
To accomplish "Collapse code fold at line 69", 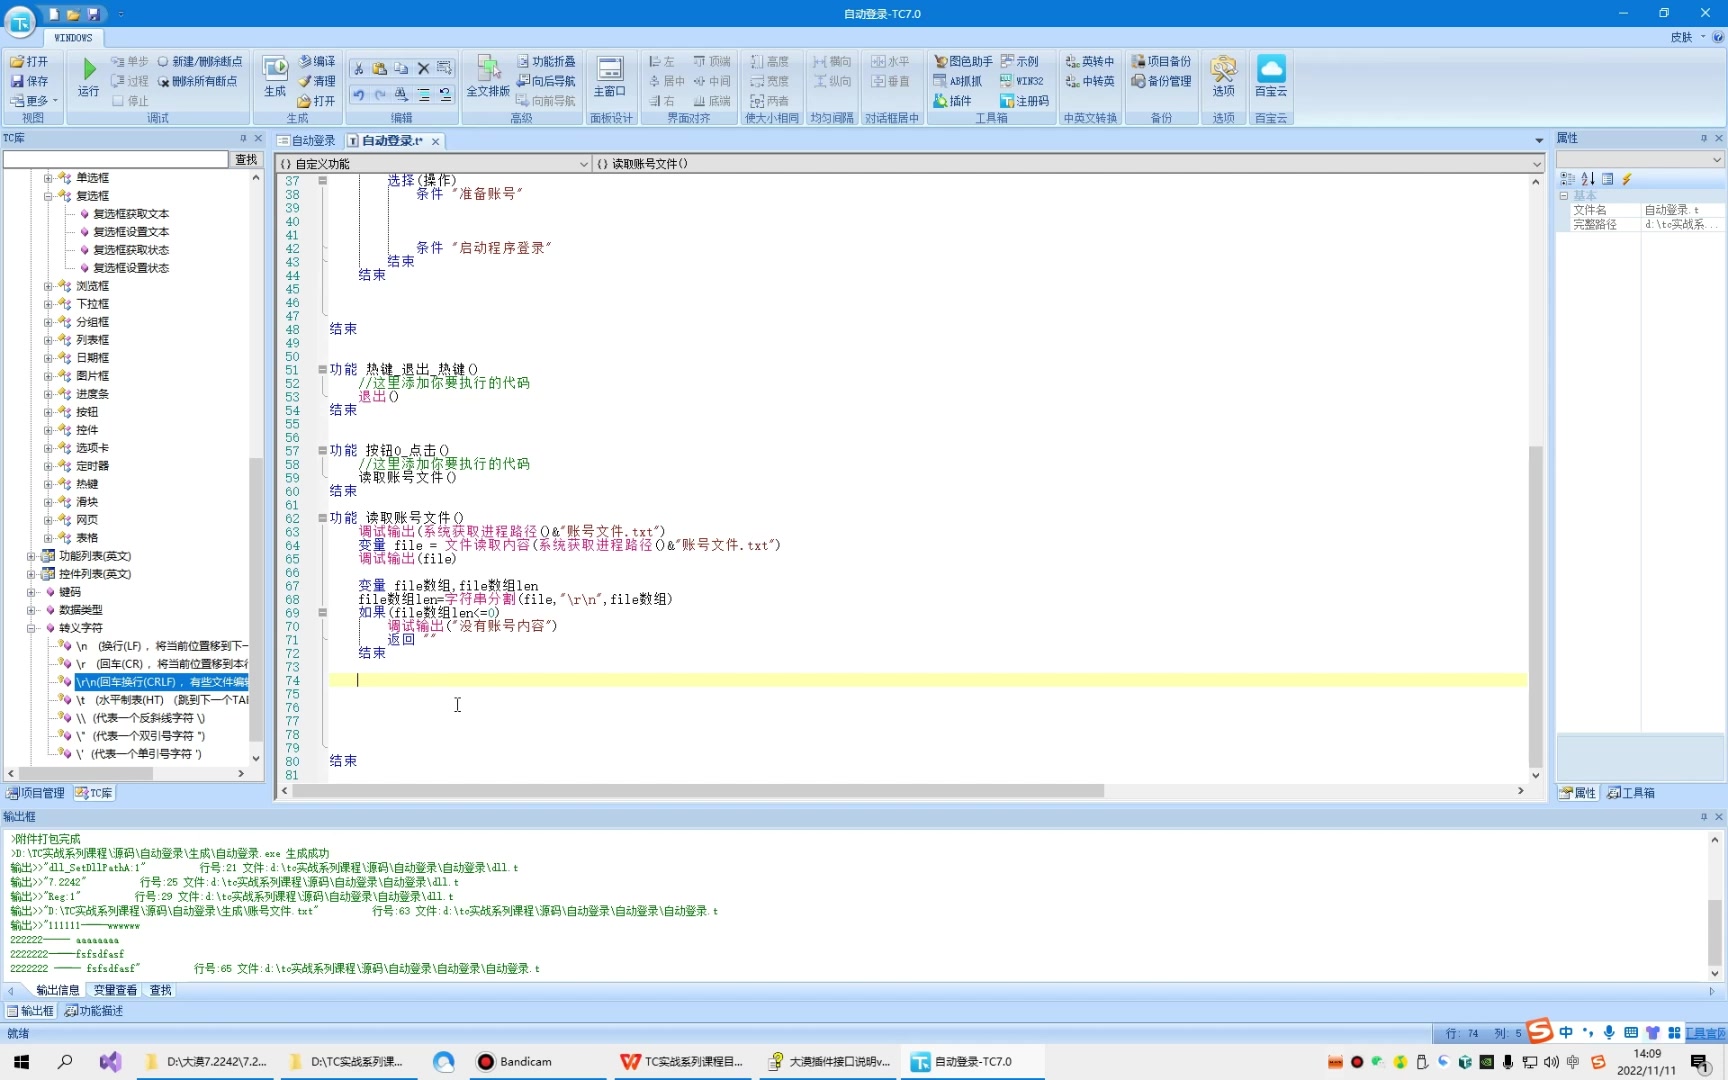I will 322,612.
